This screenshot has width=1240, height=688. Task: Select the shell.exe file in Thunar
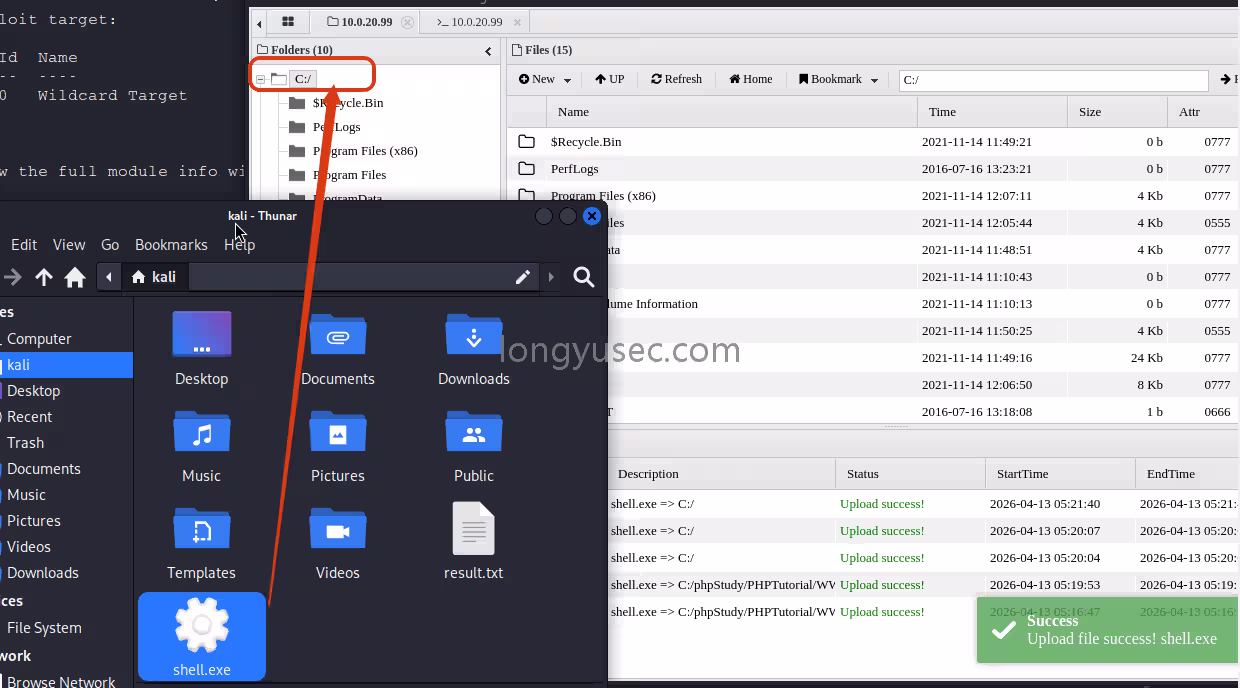(x=202, y=636)
